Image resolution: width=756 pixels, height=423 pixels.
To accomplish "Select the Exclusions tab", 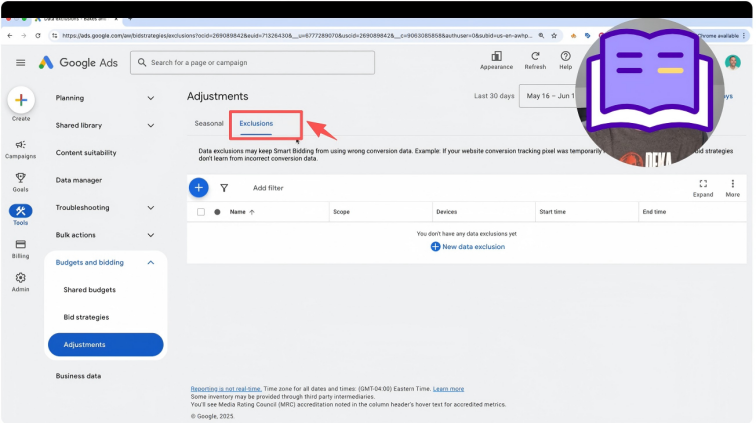I will tap(256, 123).
